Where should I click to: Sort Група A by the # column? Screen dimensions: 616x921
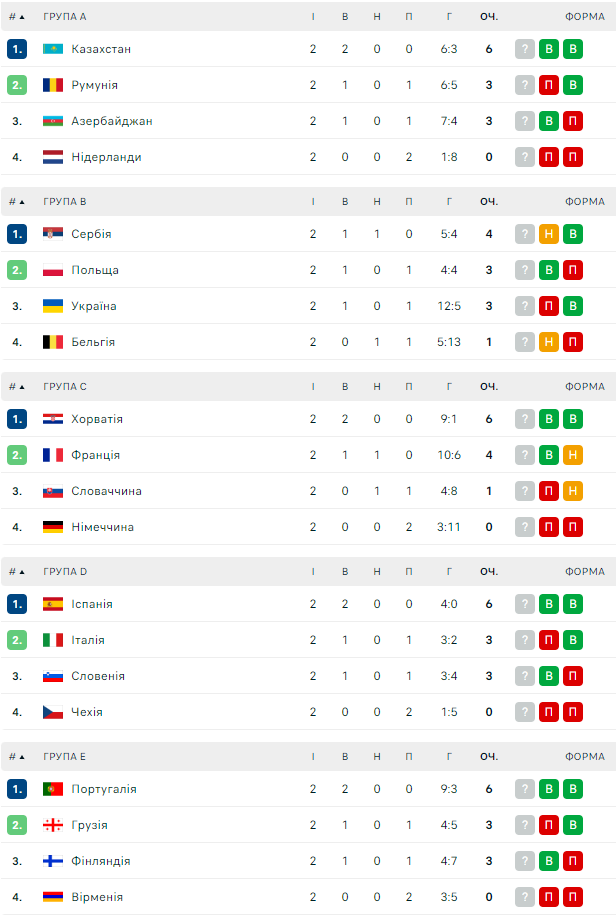(16, 16)
